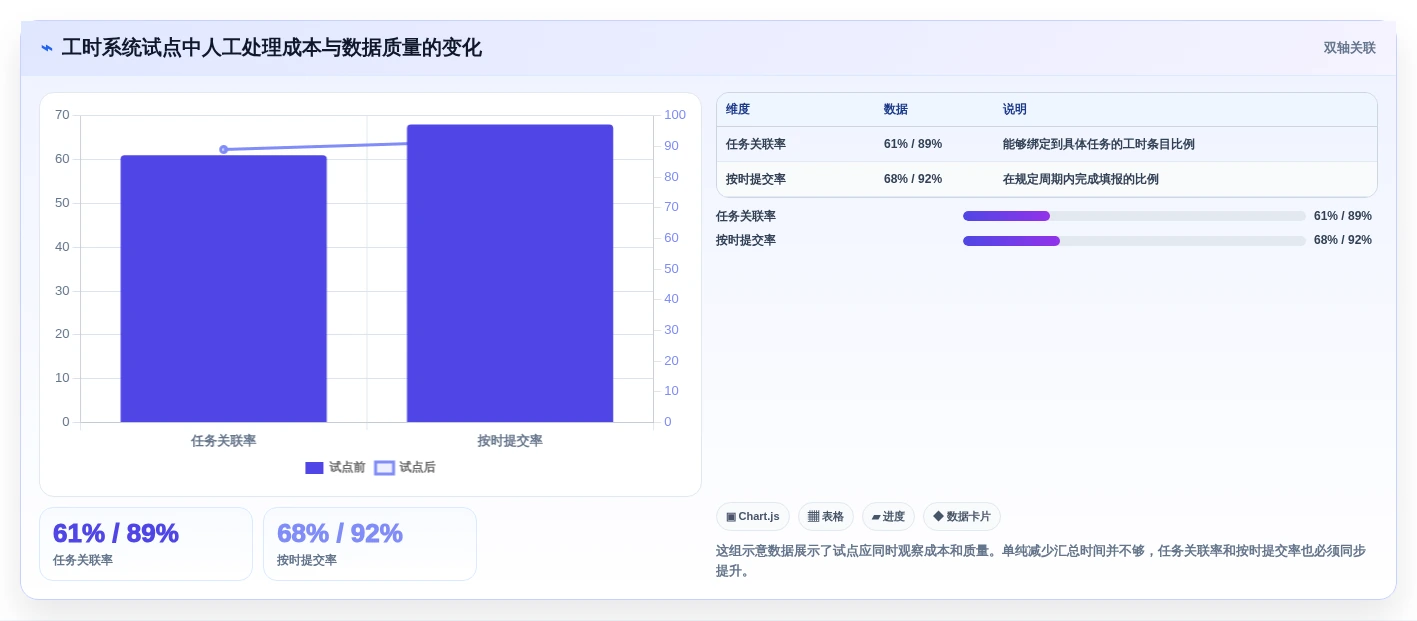Click the 任务关联率 table row cell
Screen dimensions: 1417x621
(756, 144)
